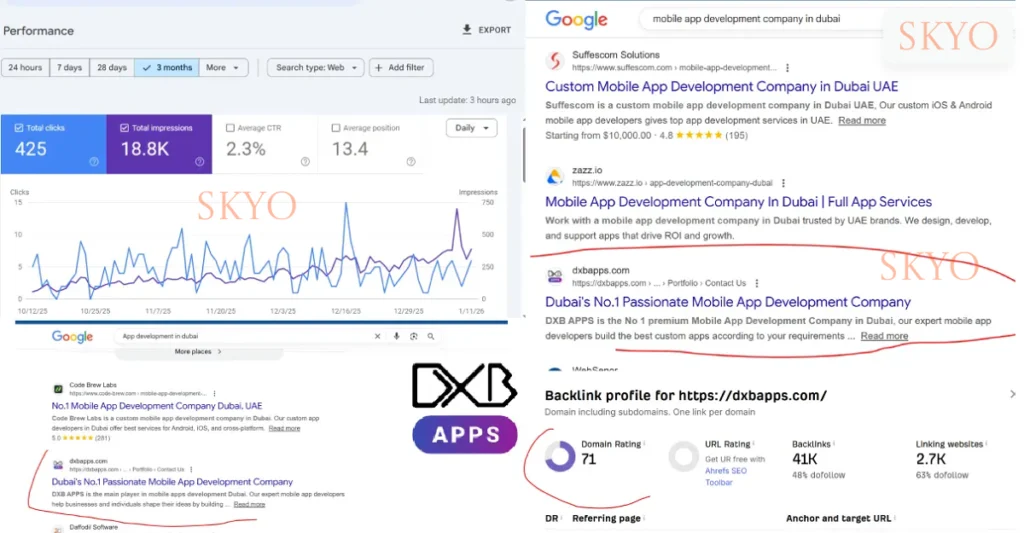This screenshot has height=533, width=1024.
Task: Click the Google Lens image search icon
Action: tap(413, 336)
